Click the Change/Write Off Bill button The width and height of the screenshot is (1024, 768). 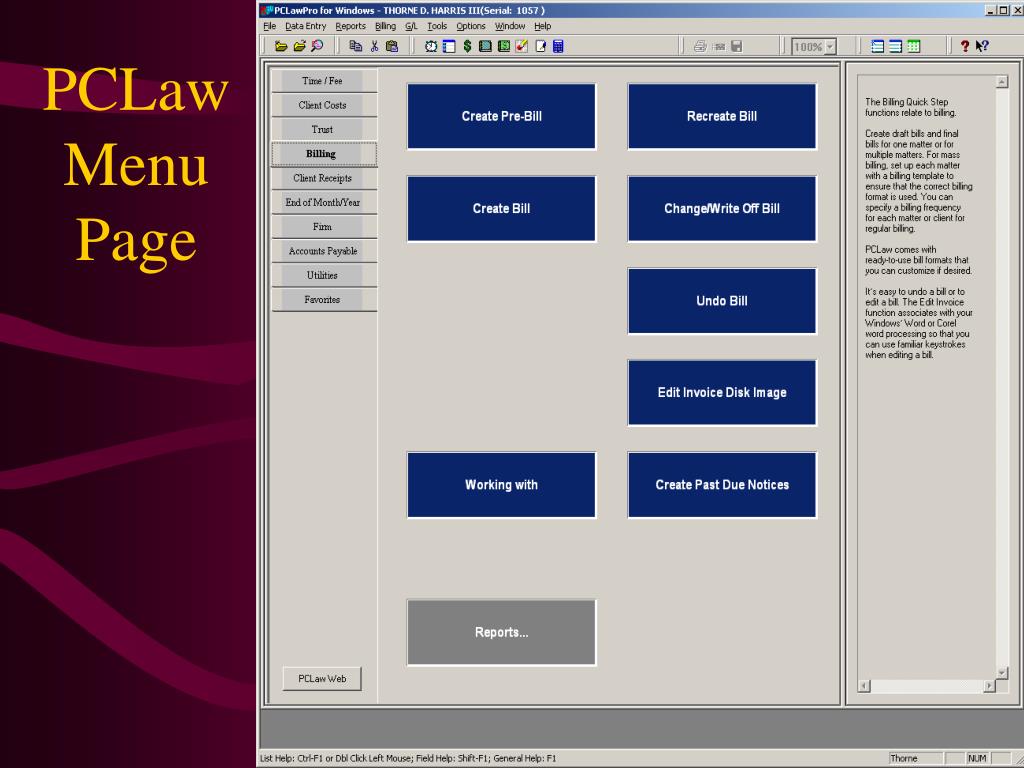(x=722, y=208)
